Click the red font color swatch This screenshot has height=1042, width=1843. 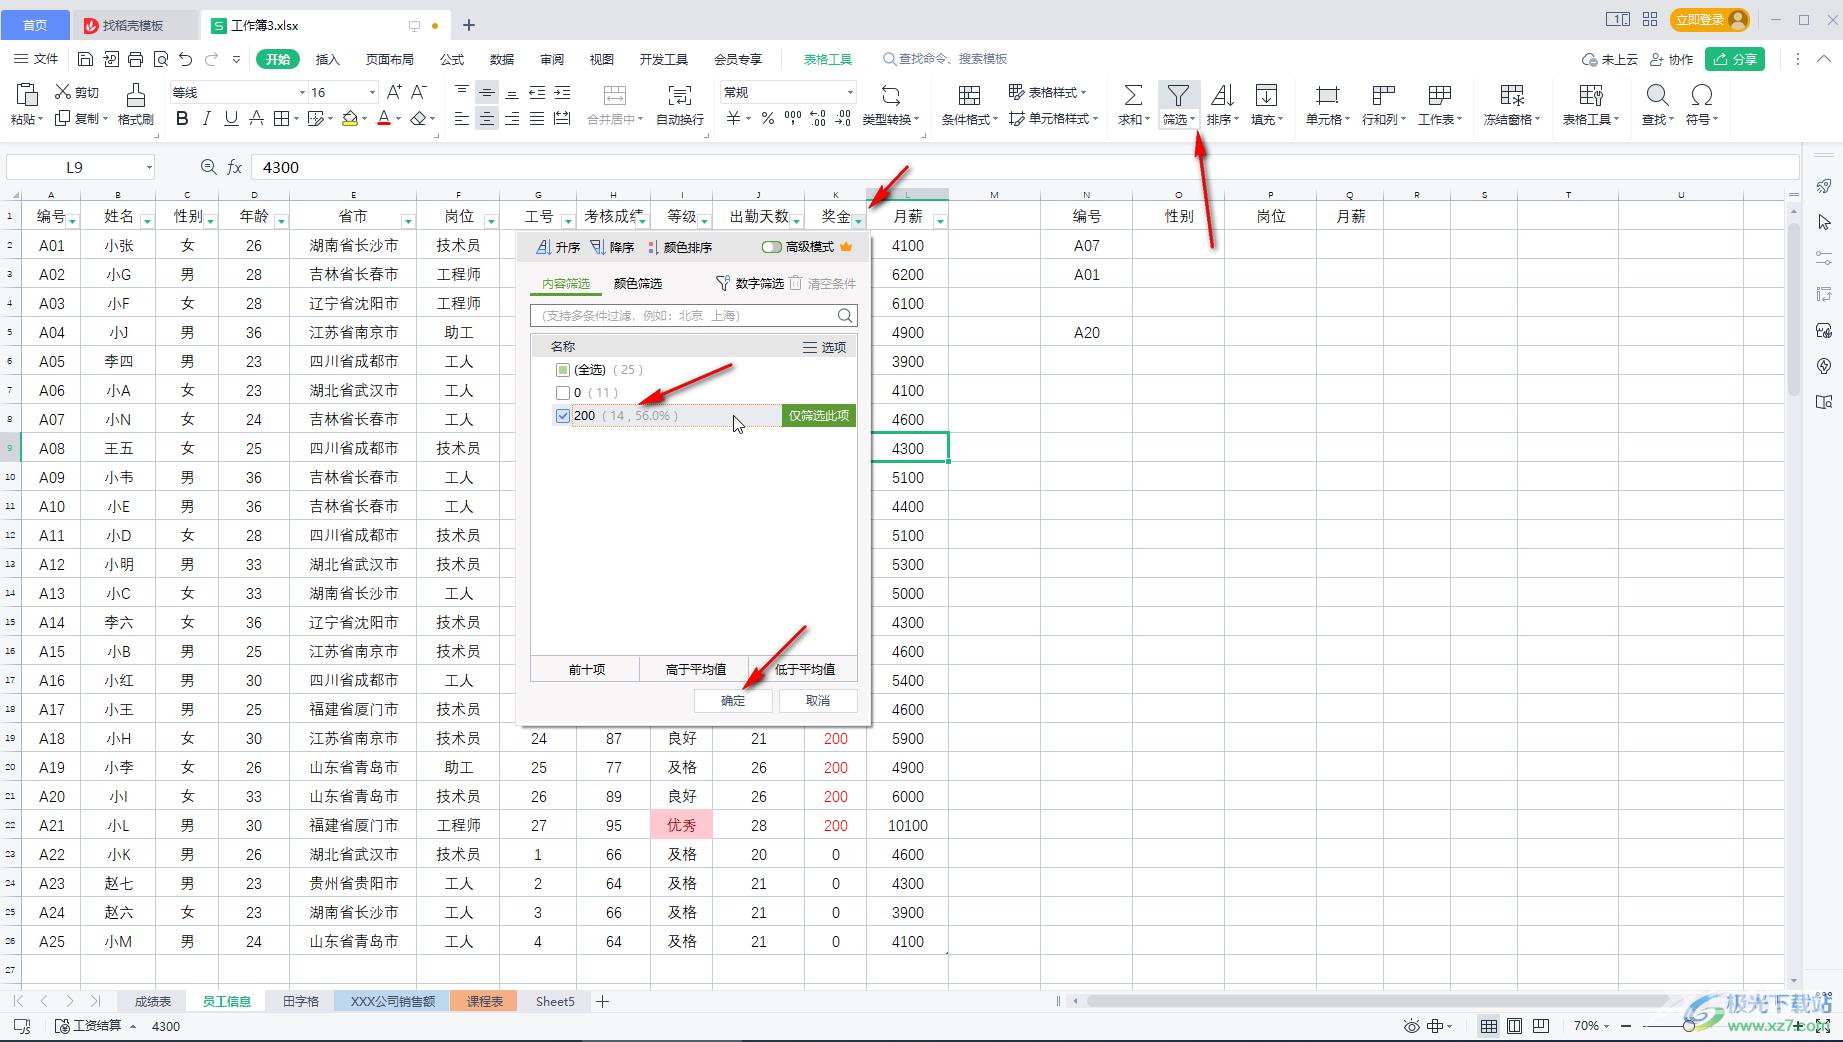click(x=383, y=118)
